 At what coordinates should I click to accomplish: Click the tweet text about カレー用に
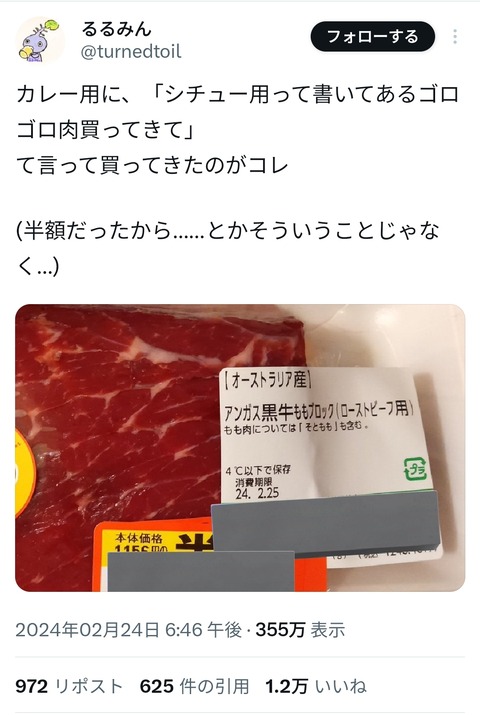tap(237, 130)
